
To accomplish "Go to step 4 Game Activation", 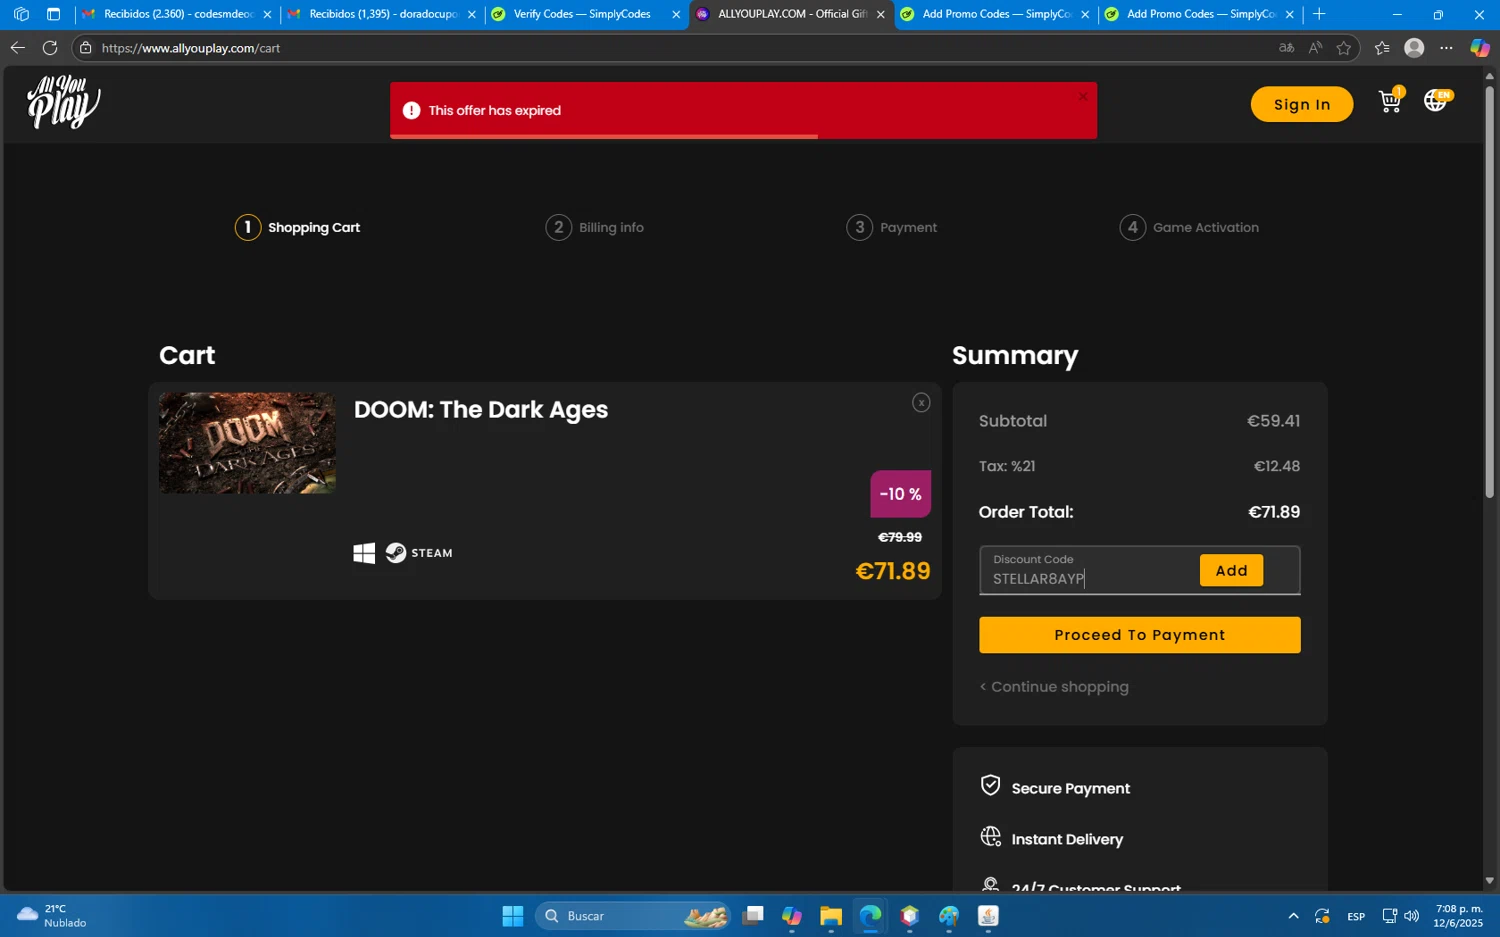I will tap(1189, 228).
